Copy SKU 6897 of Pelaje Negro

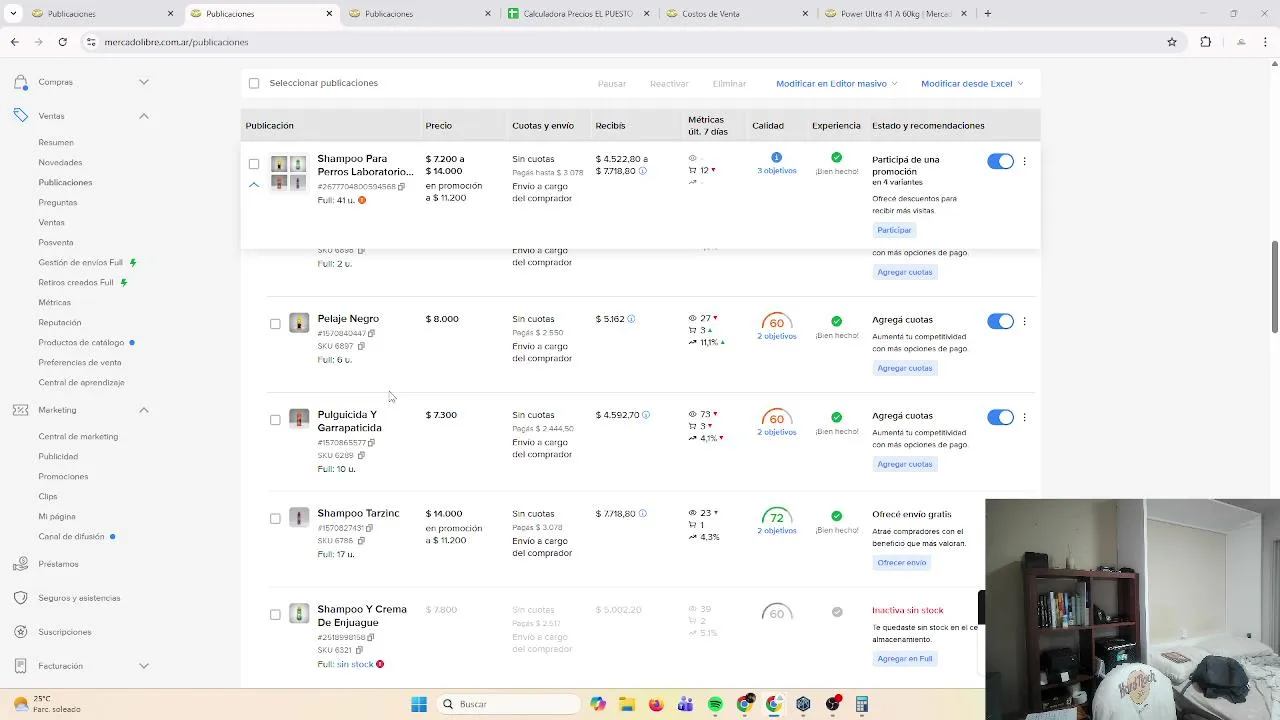(361, 346)
